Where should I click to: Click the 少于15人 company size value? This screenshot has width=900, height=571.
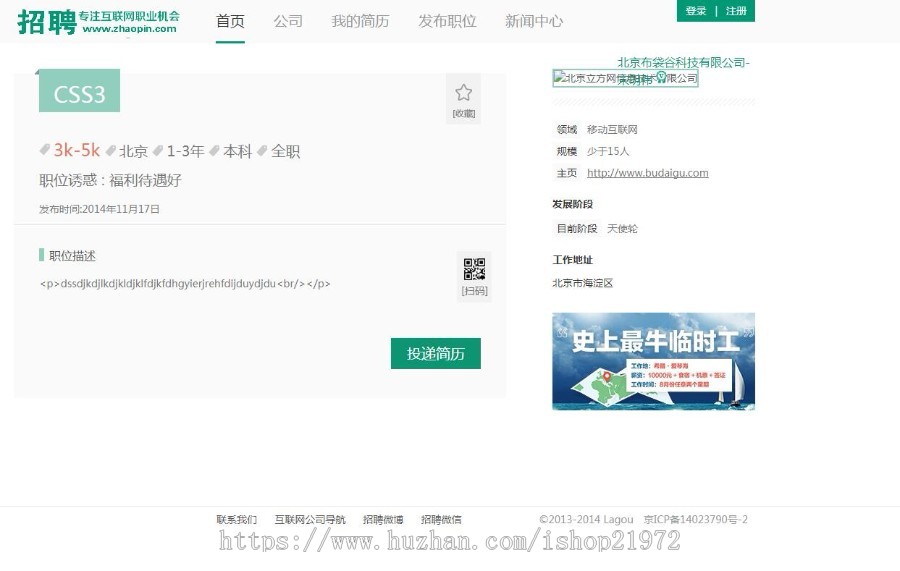608,152
